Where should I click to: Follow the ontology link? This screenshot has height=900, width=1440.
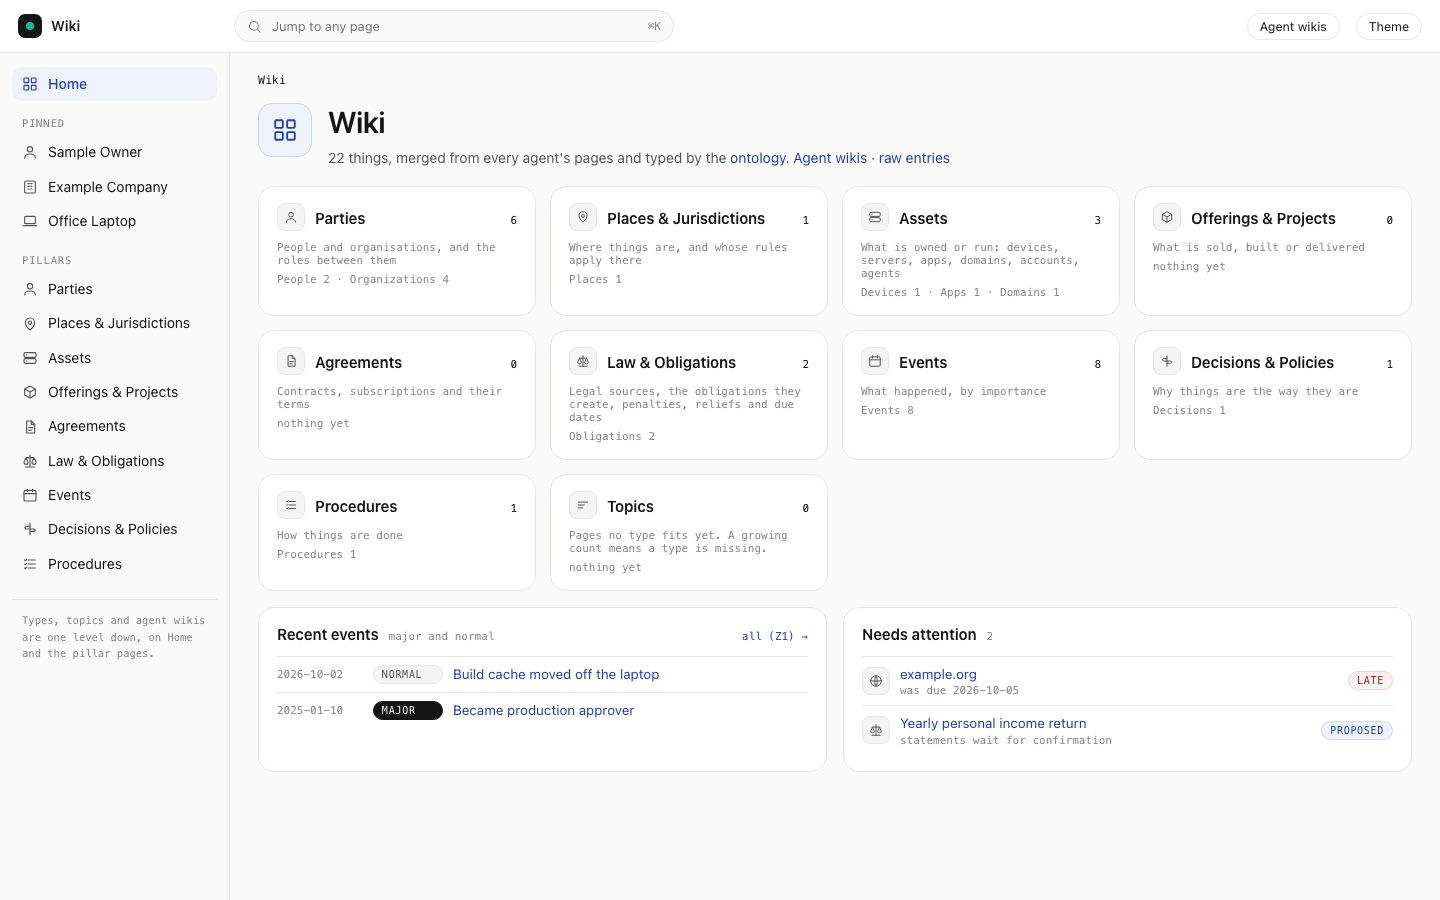click(x=758, y=158)
